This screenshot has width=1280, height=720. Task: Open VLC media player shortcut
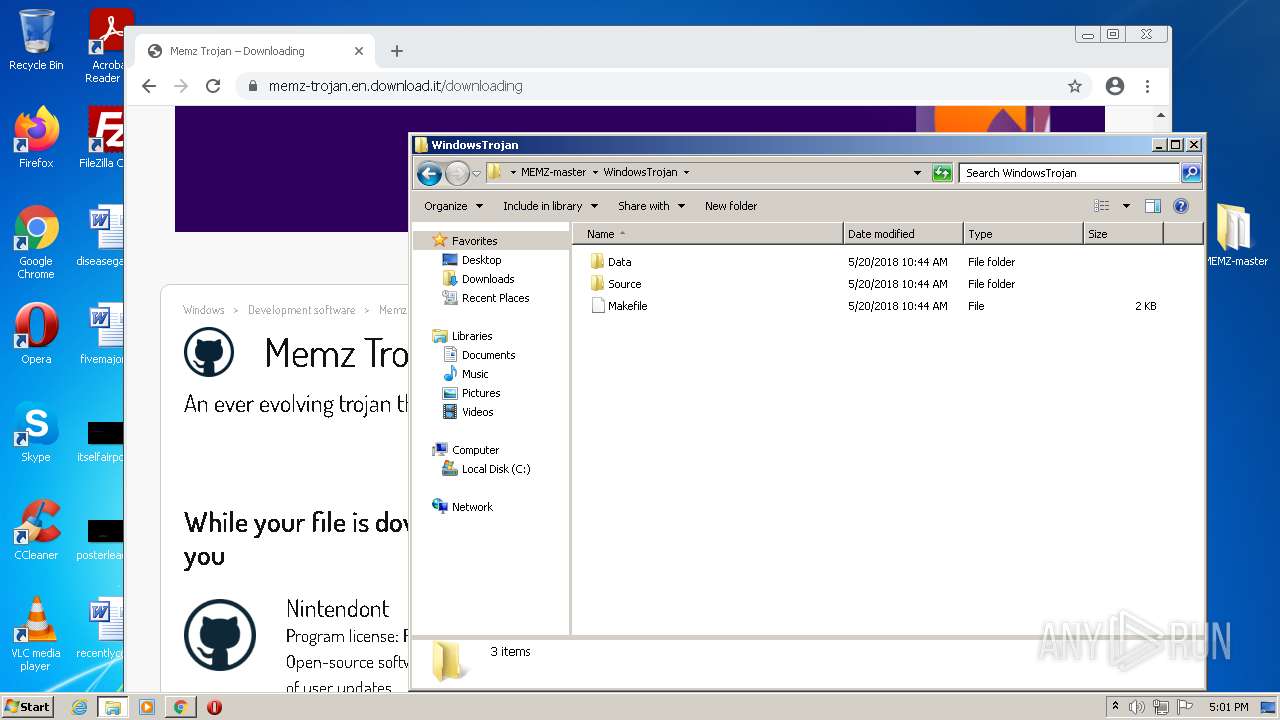tap(36, 634)
